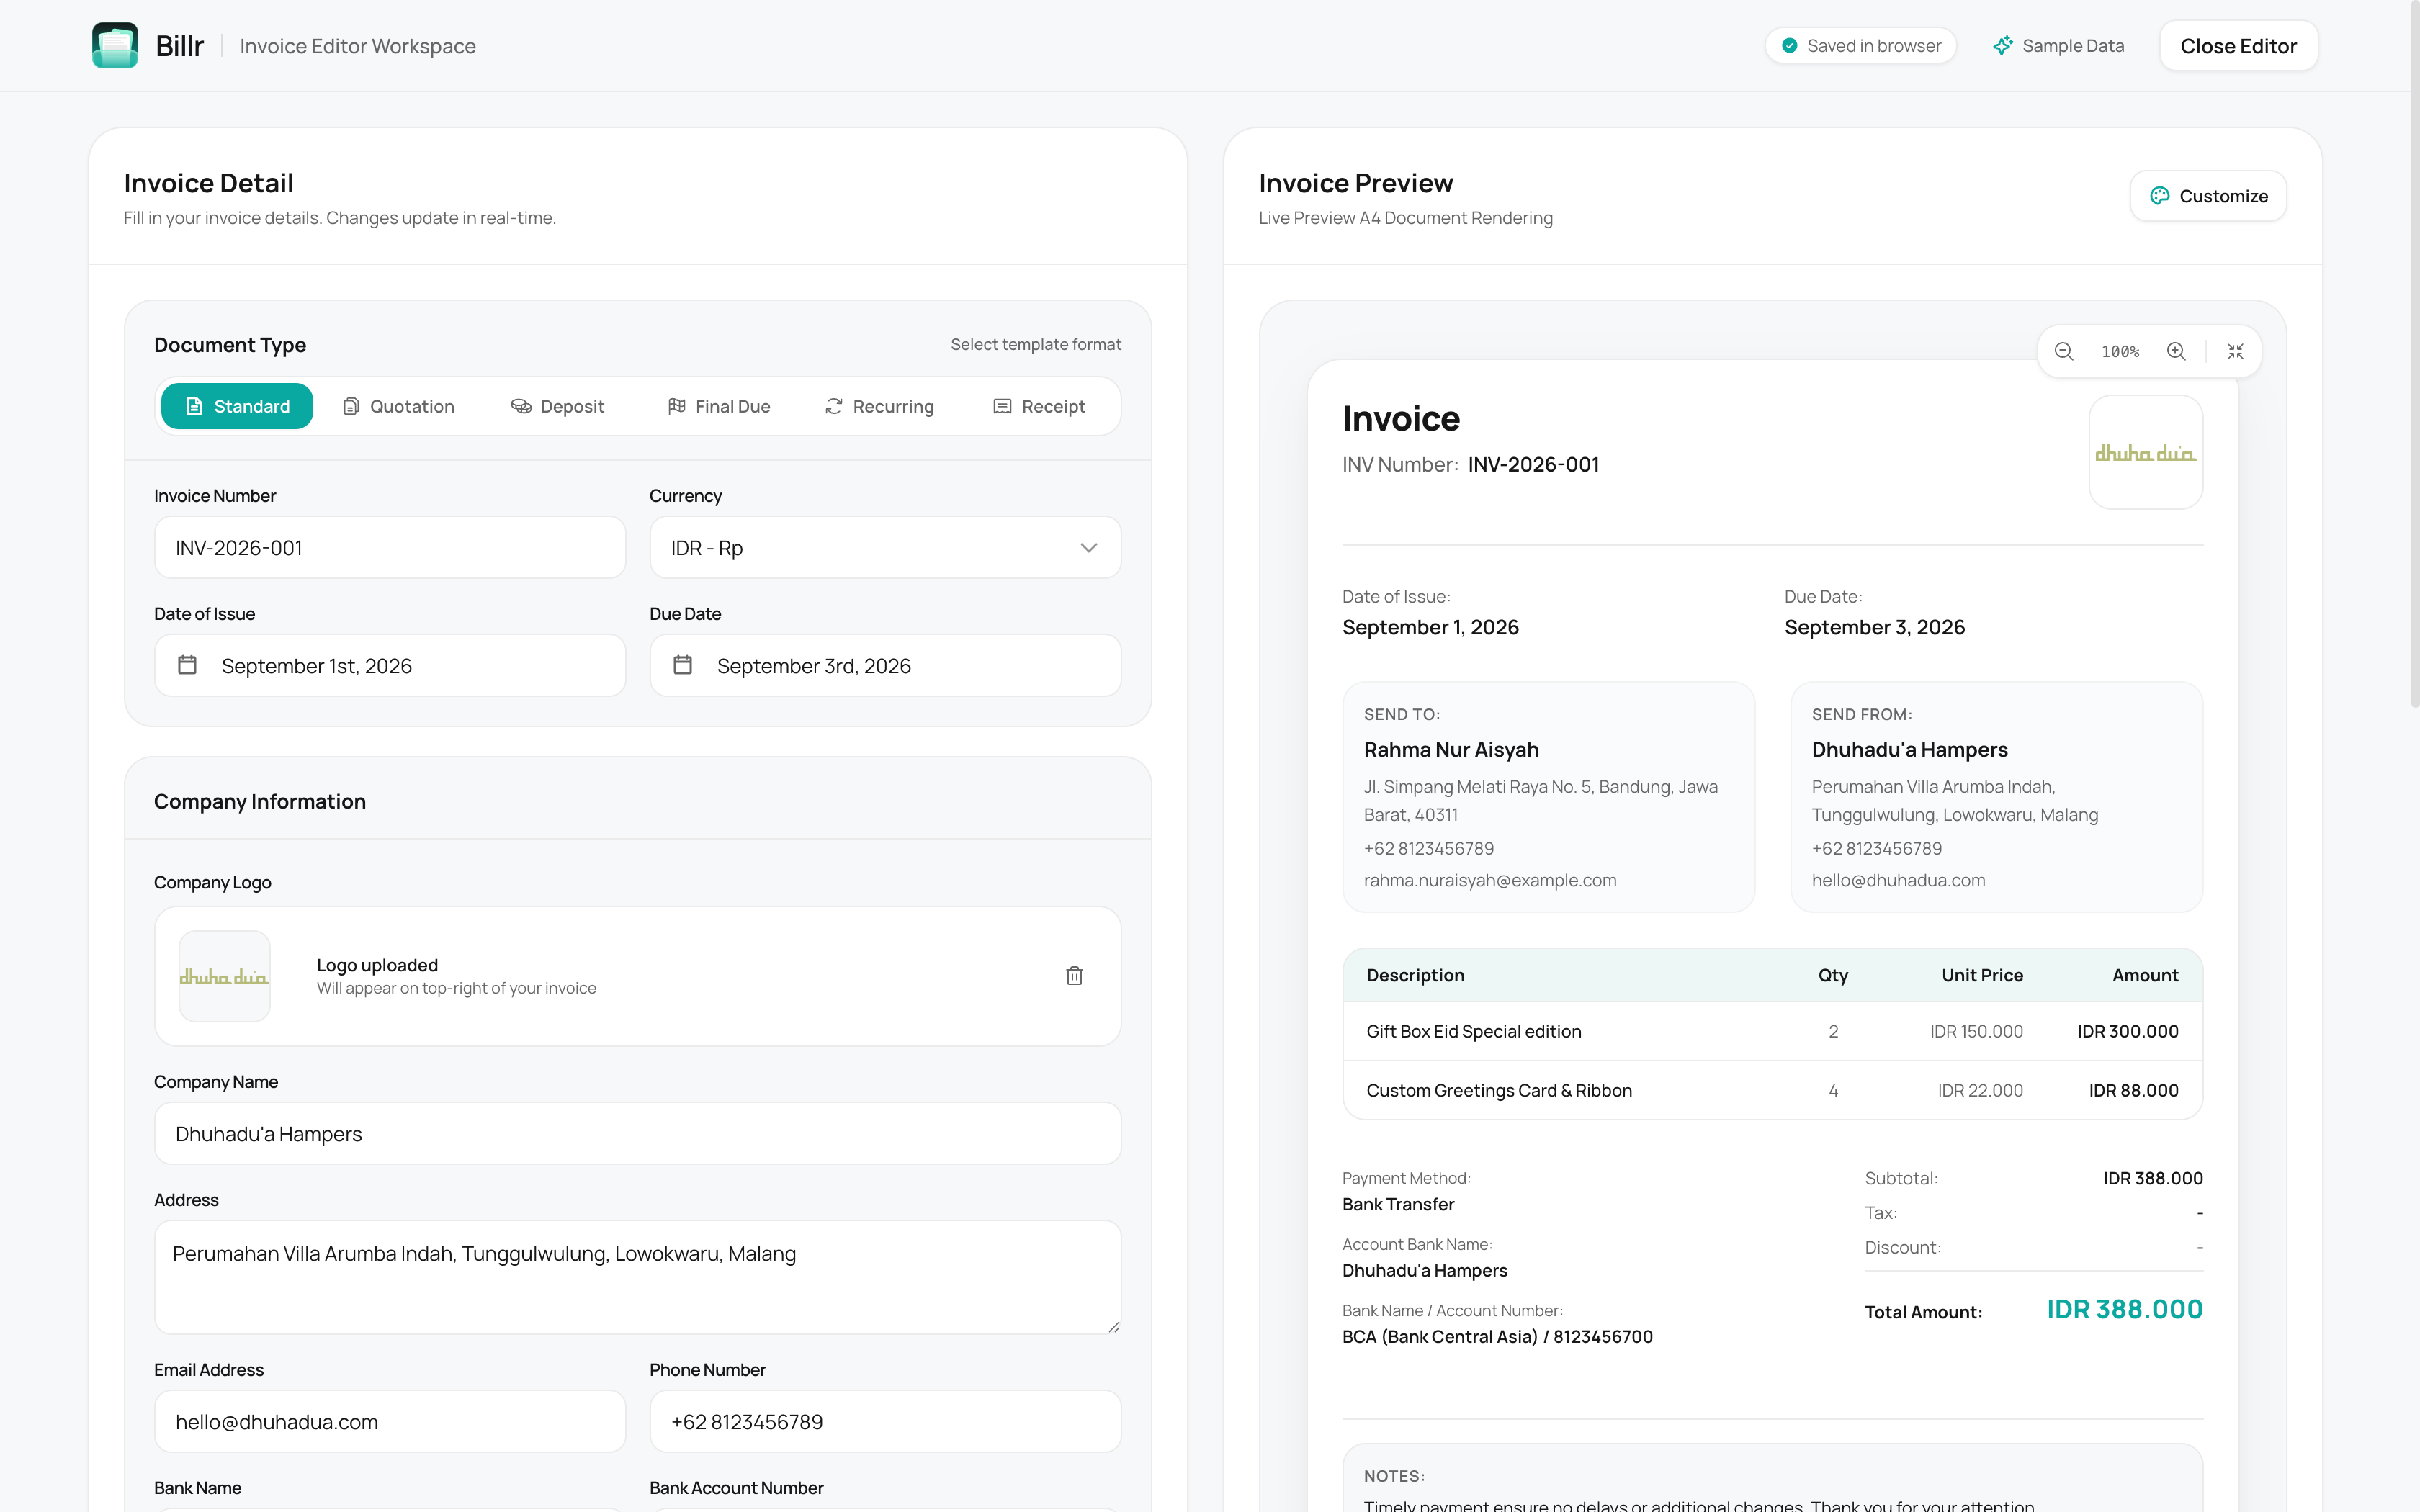The width and height of the screenshot is (2420, 1512).
Task: Click the address textarea resize handle
Action: [x=1113, y=1326]
